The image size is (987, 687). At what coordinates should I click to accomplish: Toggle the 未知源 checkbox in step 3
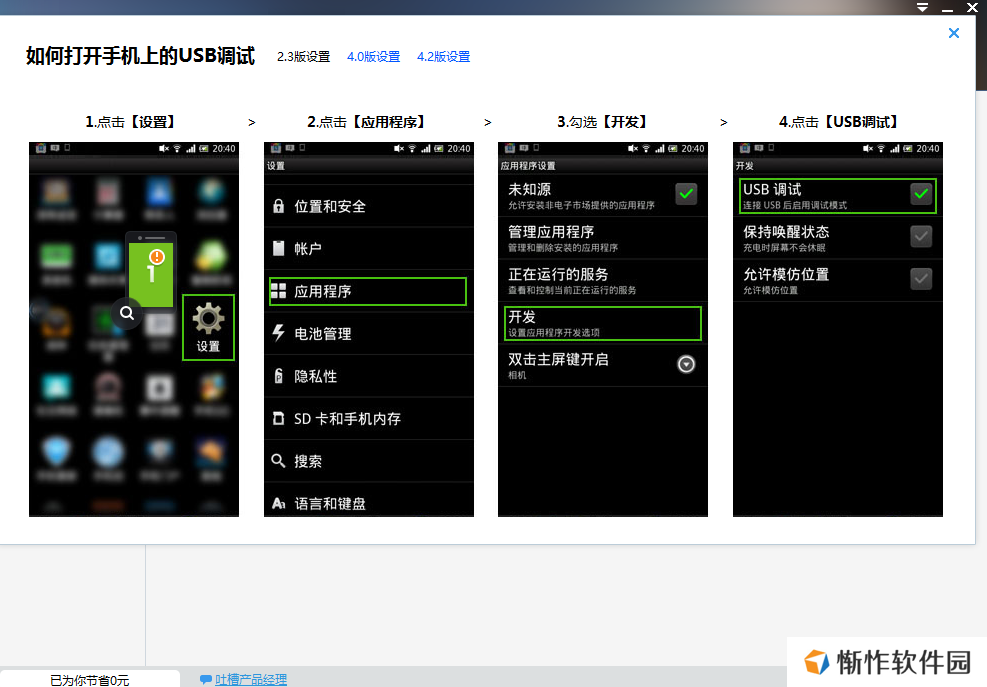(x=686, y=193)
